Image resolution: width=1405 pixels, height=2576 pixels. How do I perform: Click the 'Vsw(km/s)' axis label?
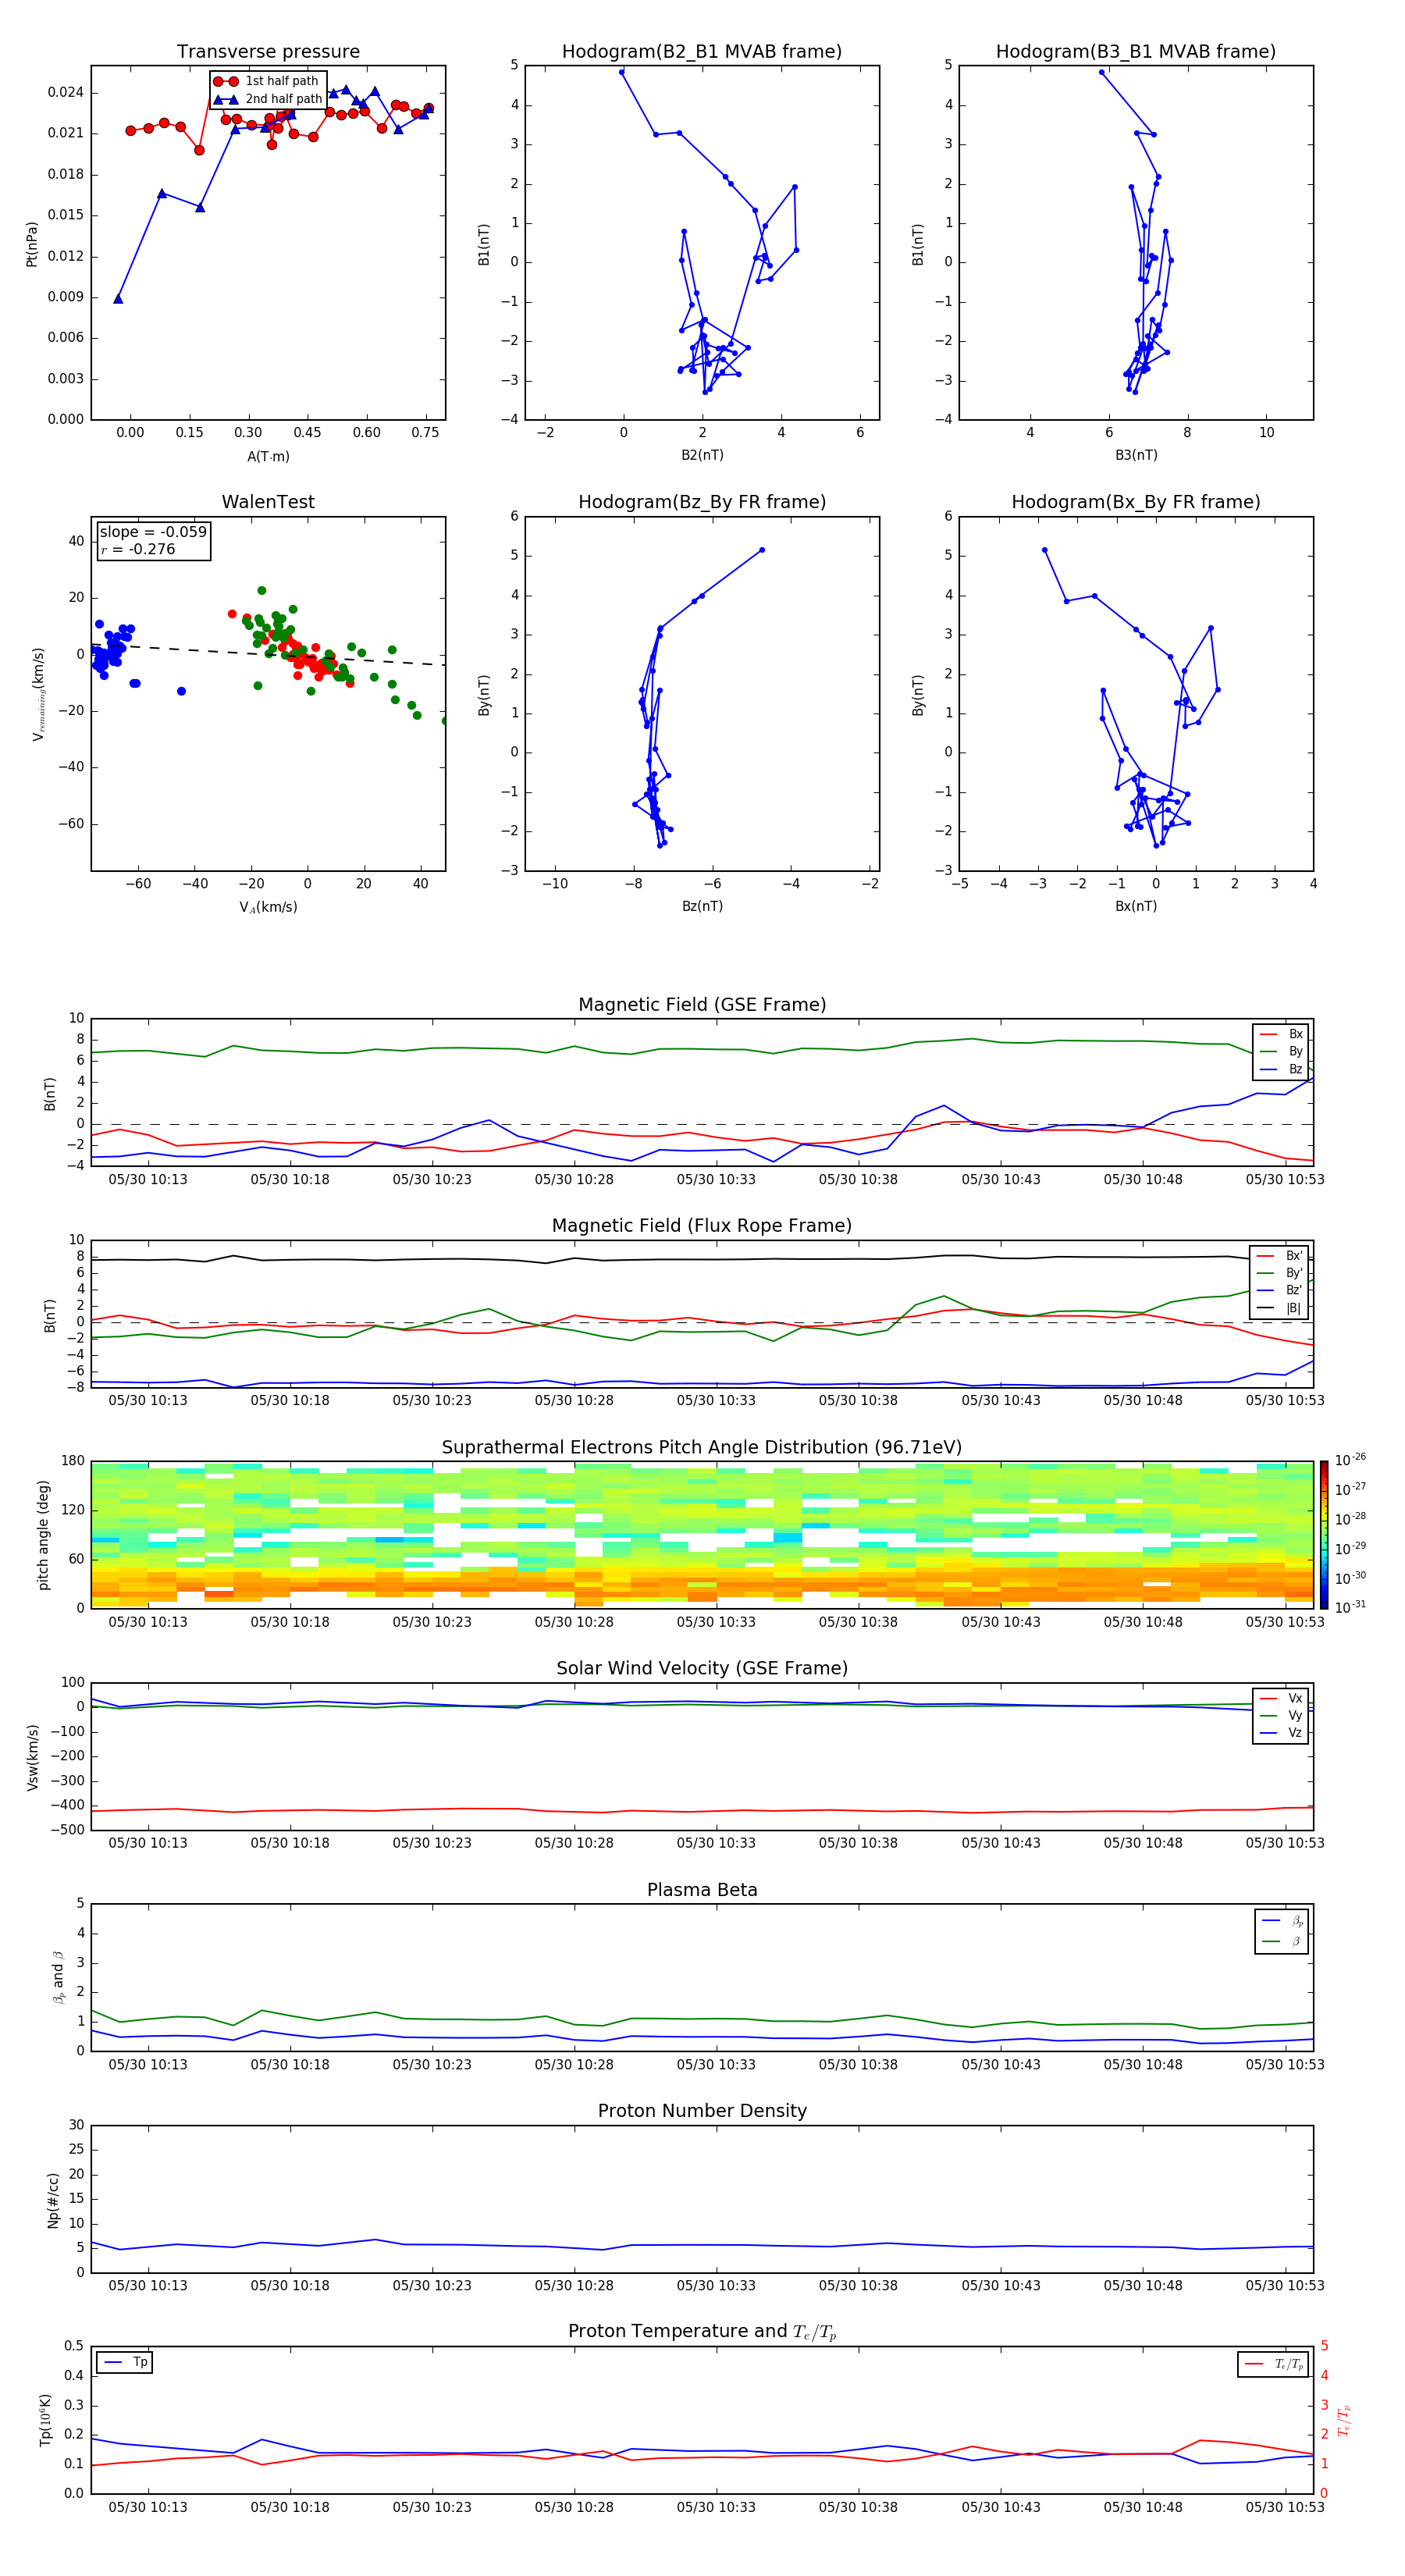(x=32, y=1756)
